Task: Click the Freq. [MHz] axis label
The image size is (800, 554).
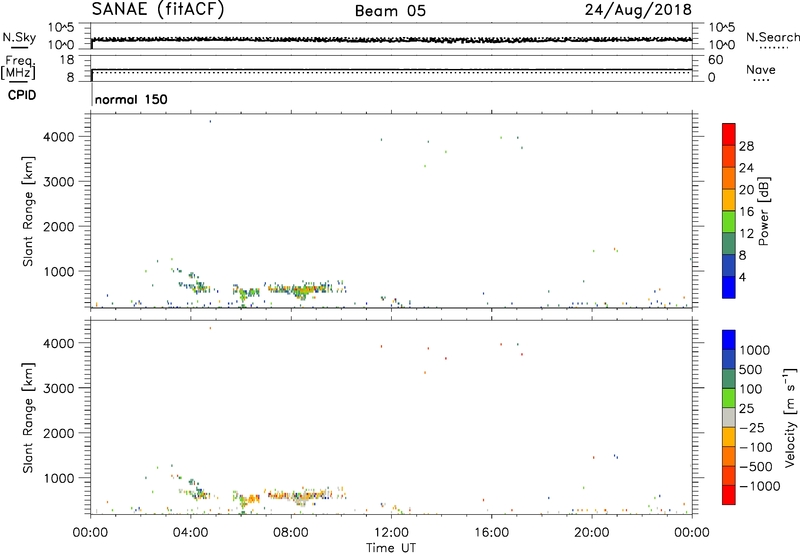Action: 20,67
